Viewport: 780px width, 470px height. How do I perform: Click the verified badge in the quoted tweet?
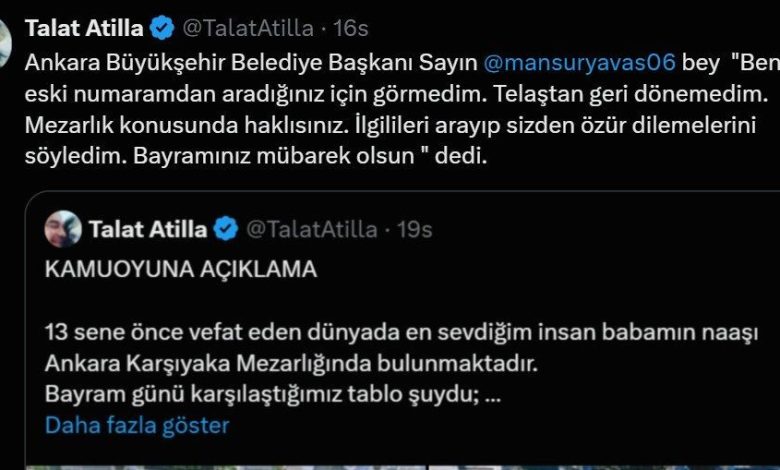click(x=226, y=229)
